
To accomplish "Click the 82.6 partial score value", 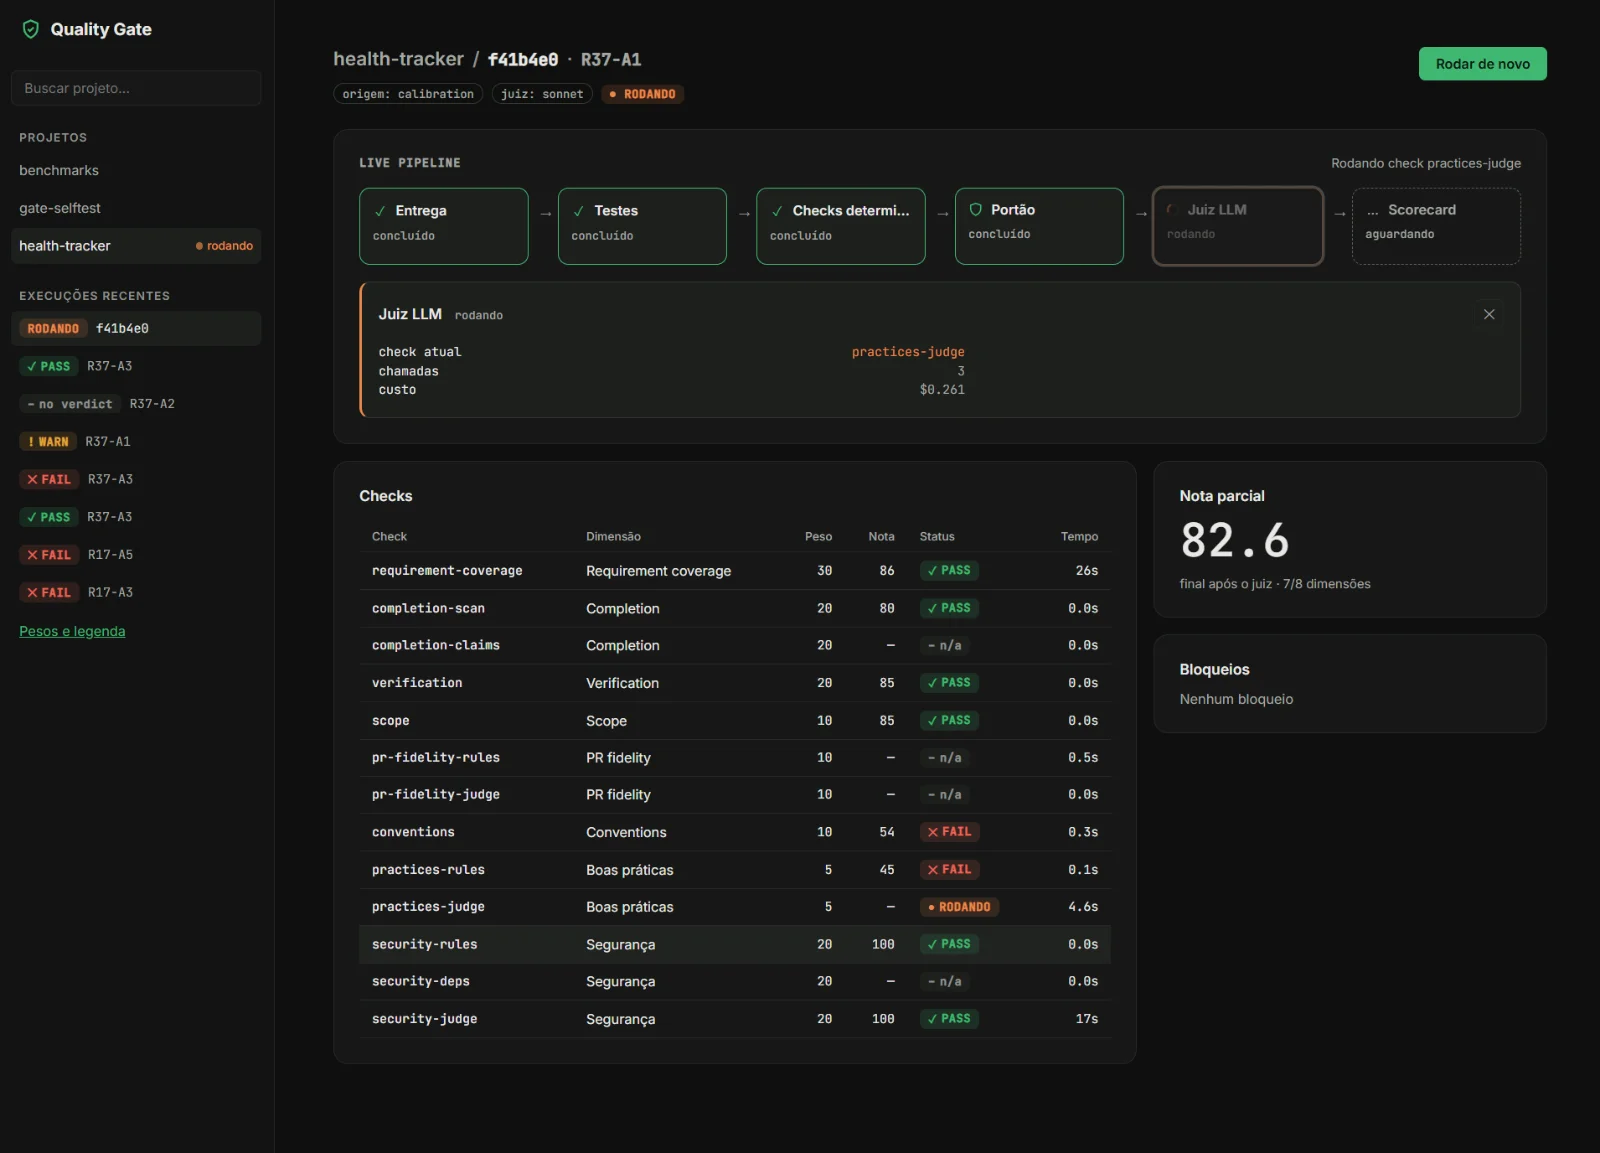I will [1235, 541].
